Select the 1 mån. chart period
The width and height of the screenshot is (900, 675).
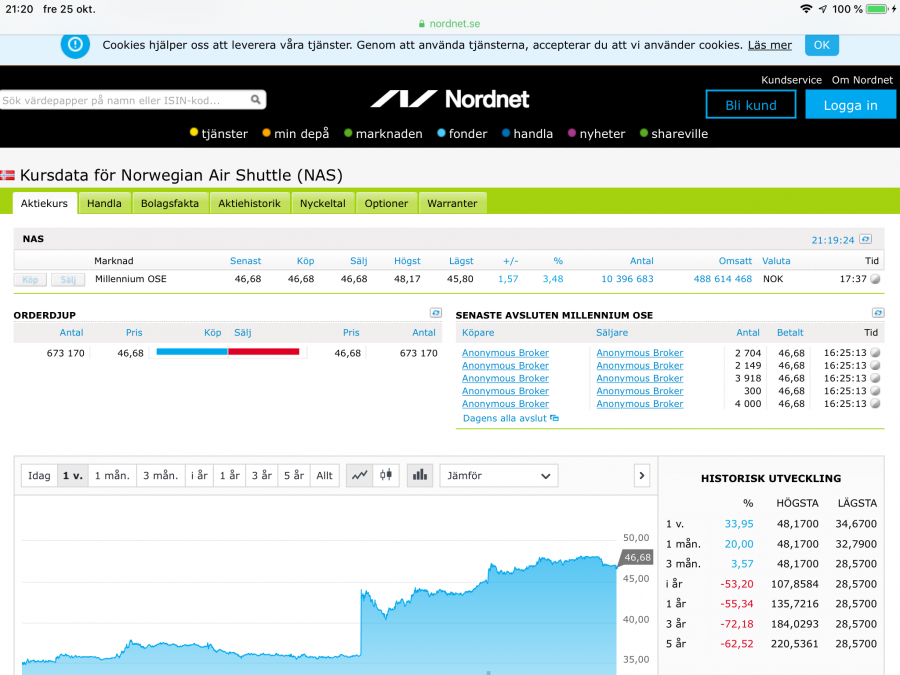(x=112, y=476)
